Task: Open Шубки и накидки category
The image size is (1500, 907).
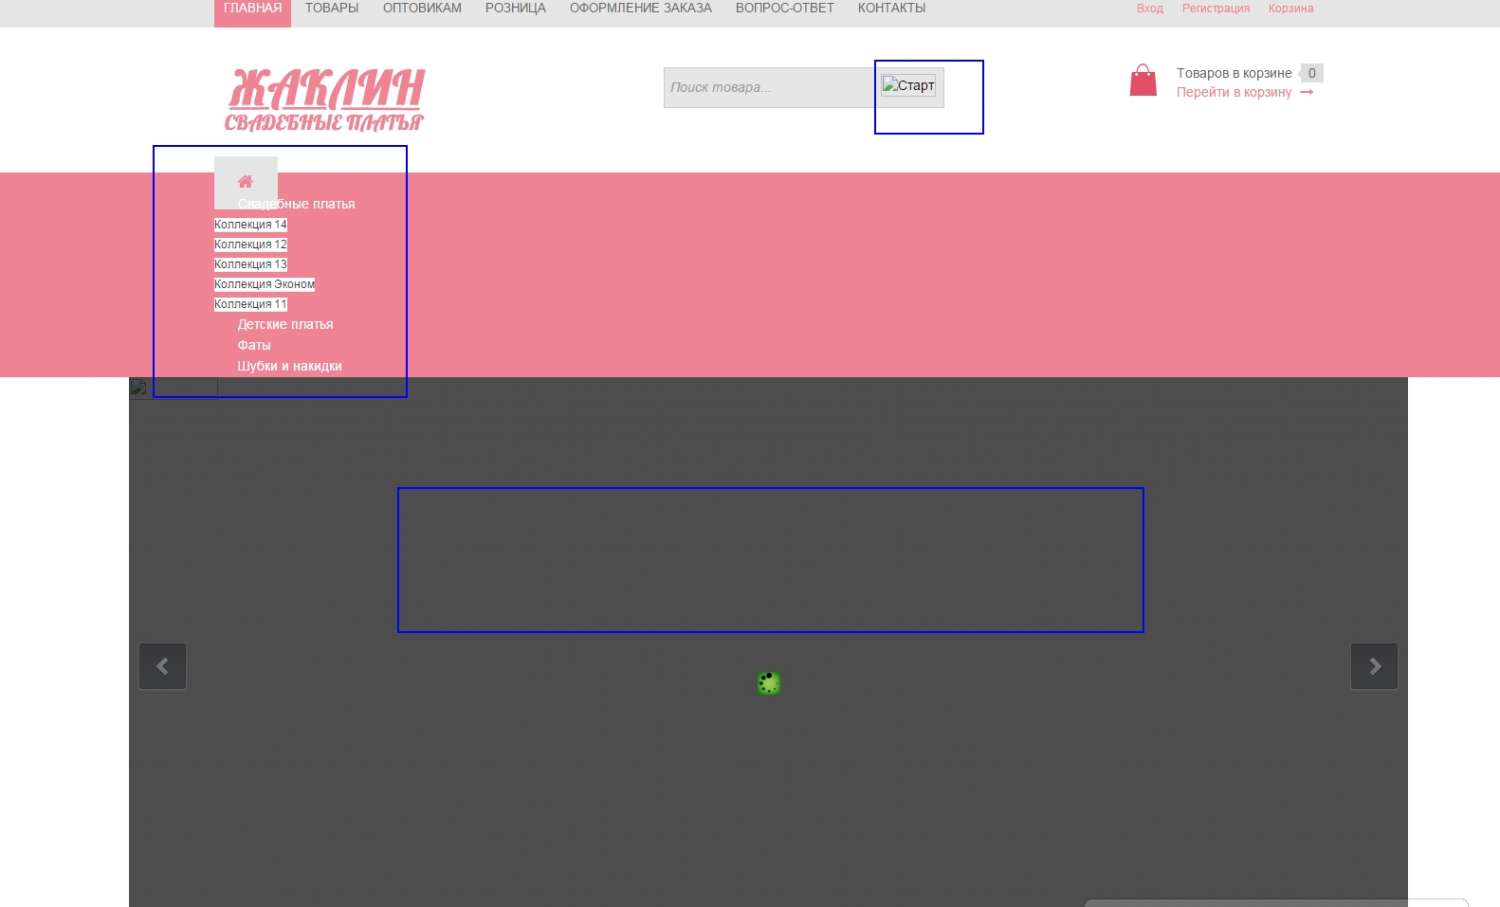Action: coord(289,366)
